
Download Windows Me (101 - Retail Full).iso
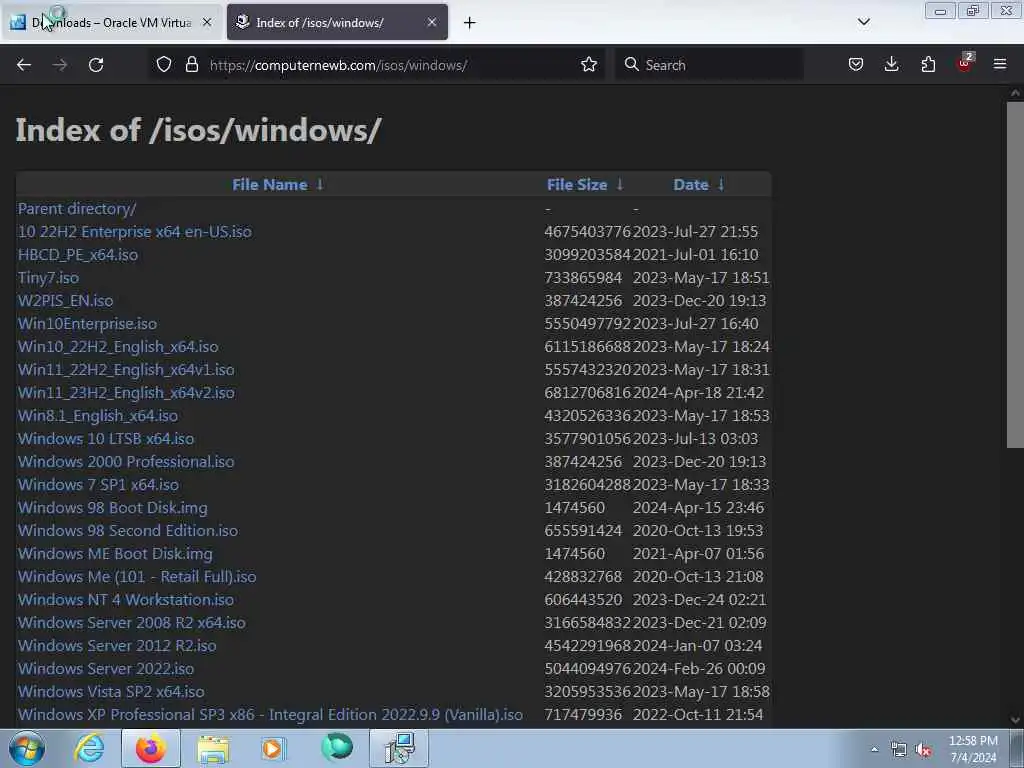click(137, 577)
